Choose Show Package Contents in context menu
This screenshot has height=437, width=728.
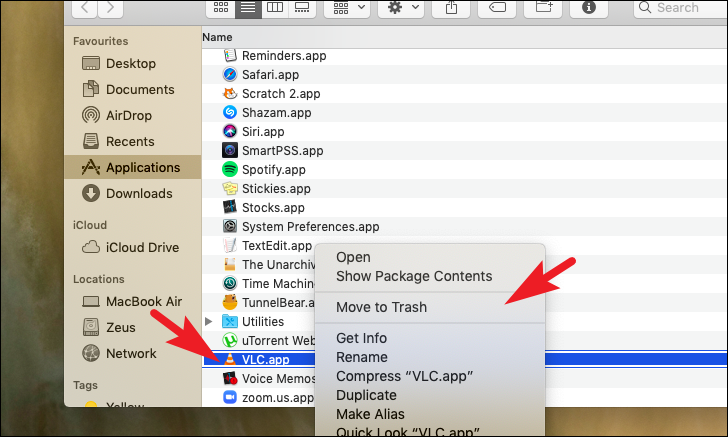coord(430,276)
